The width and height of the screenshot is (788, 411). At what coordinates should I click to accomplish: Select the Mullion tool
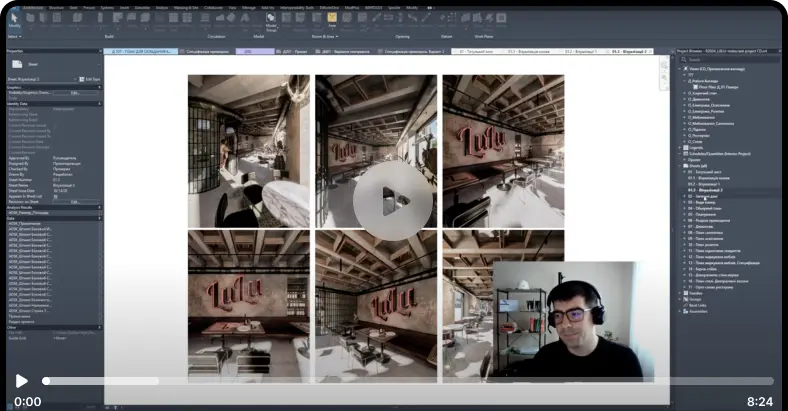pyautogui.click(x=187, y=20)
